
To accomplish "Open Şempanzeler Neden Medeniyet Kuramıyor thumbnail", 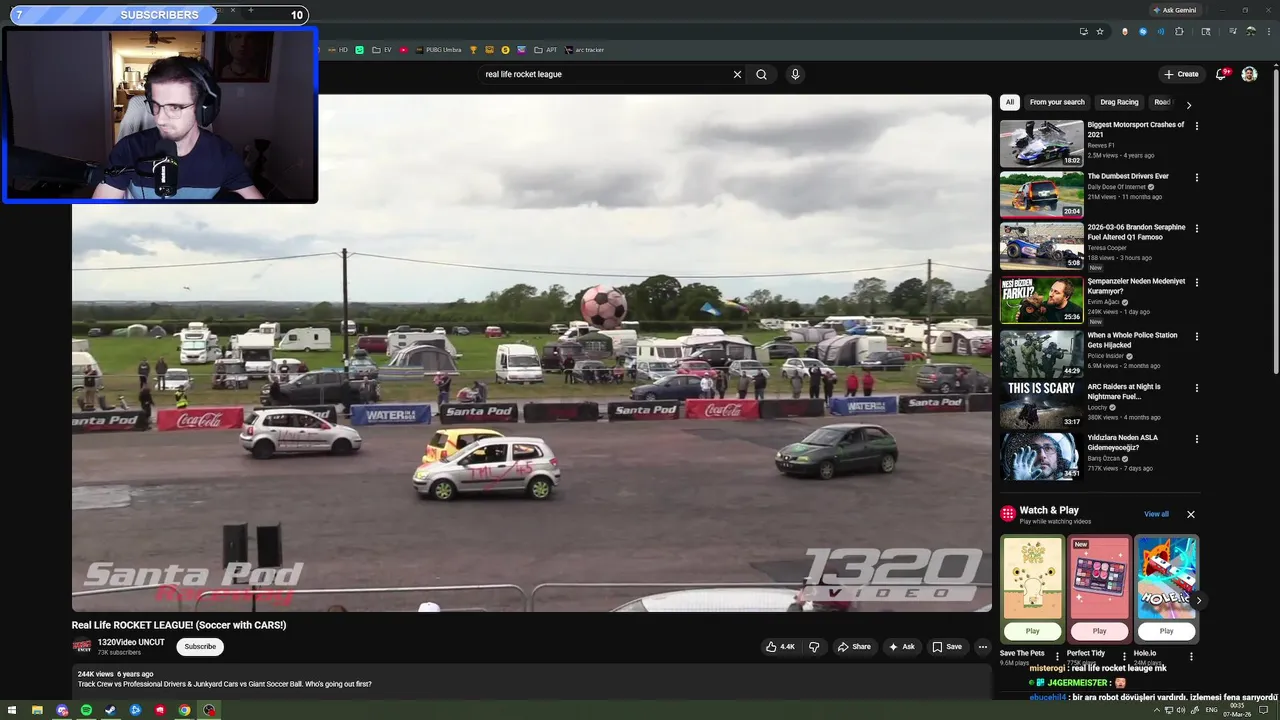I will tap(1042, 300).
